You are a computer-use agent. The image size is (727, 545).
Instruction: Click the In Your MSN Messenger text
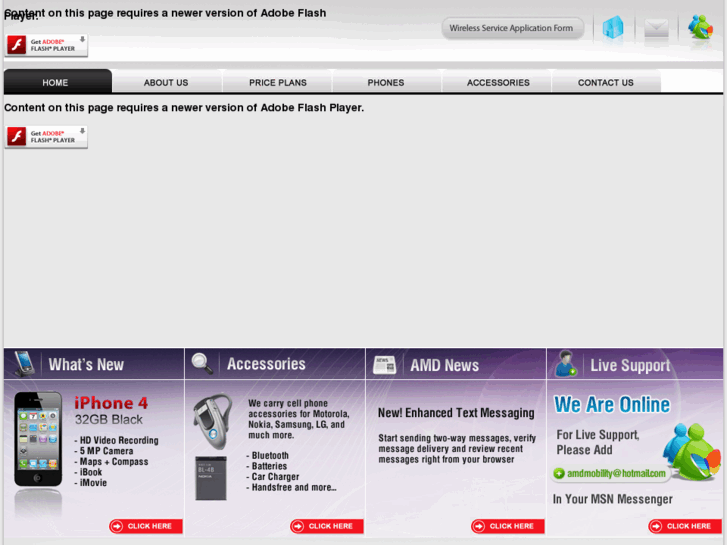click(x=612, y=499)
